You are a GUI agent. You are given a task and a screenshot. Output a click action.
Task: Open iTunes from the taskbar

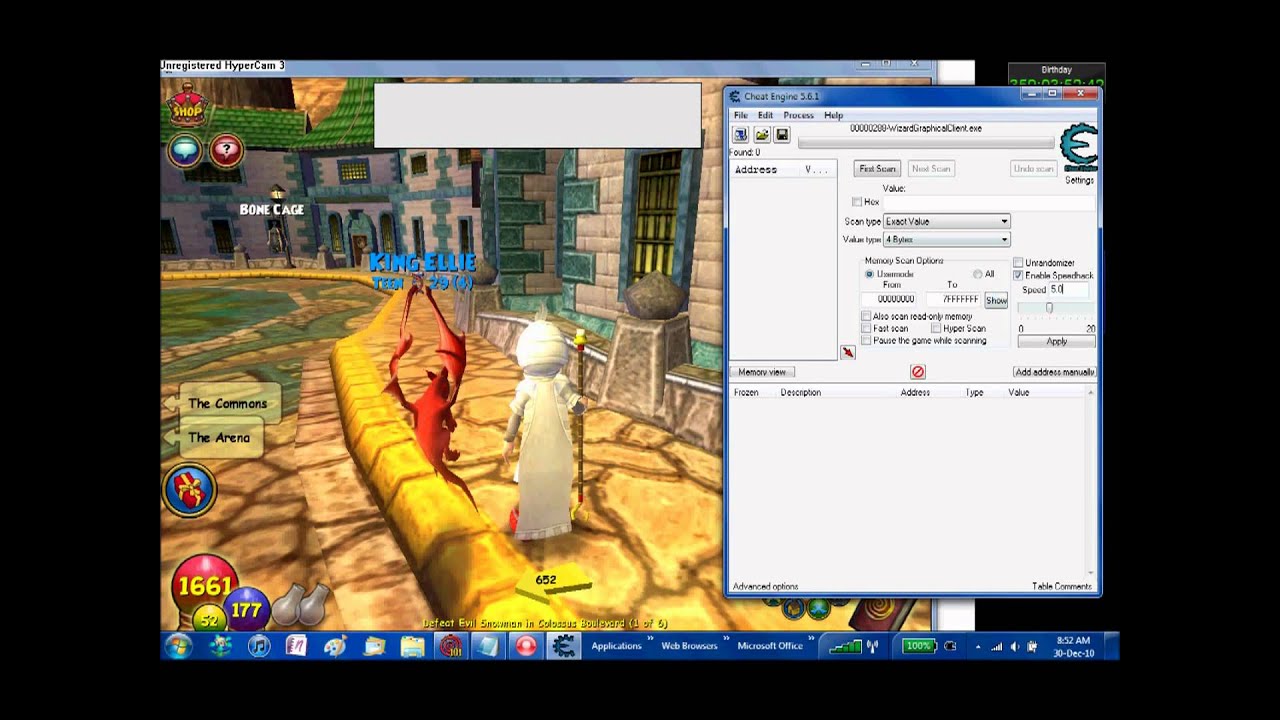pos(258,646)
